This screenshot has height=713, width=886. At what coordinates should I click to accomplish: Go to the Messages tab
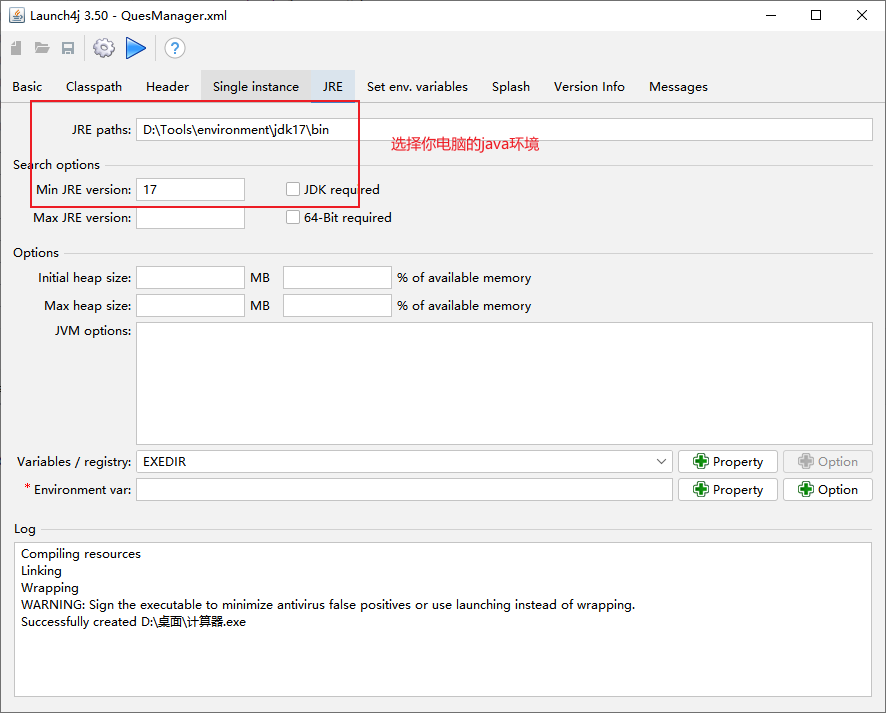pyautogui.click(x=678, y=87)
